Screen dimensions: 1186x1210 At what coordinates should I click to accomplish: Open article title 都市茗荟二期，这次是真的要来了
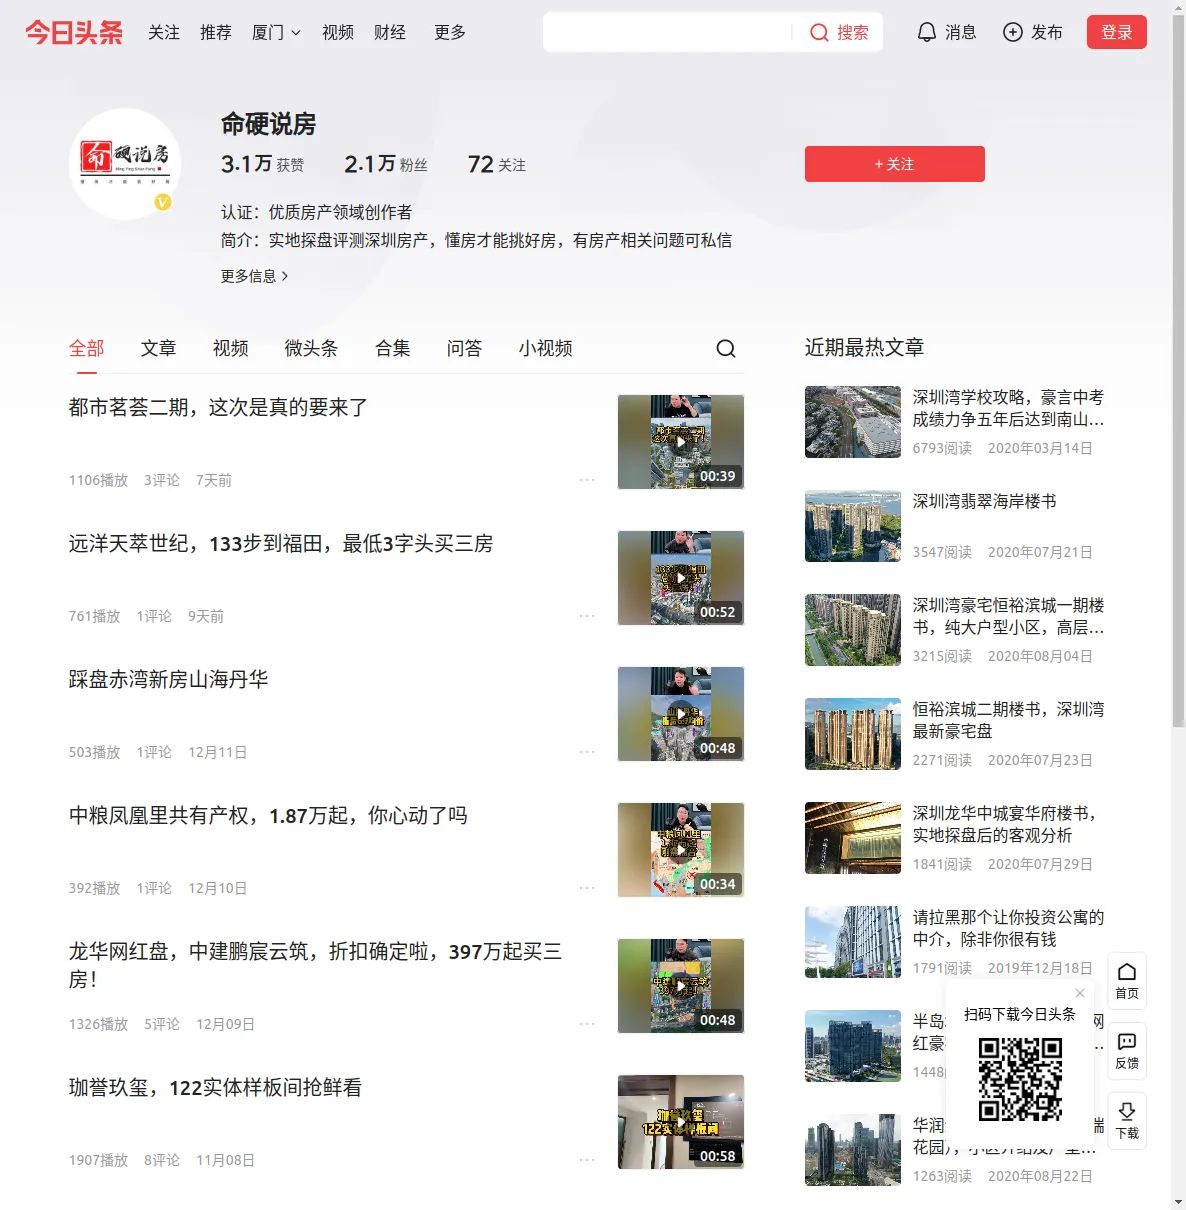point(218,408)
